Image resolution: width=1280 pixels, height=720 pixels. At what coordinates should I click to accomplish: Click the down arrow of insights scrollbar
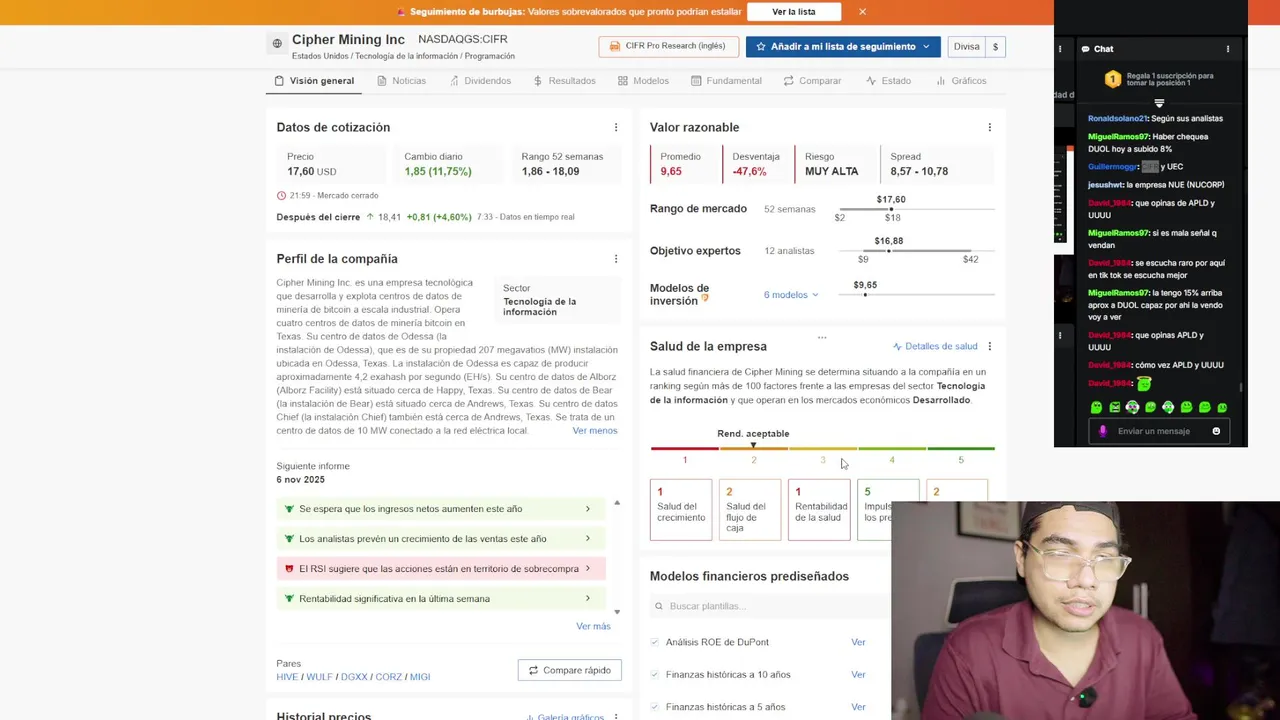point(617,611)
